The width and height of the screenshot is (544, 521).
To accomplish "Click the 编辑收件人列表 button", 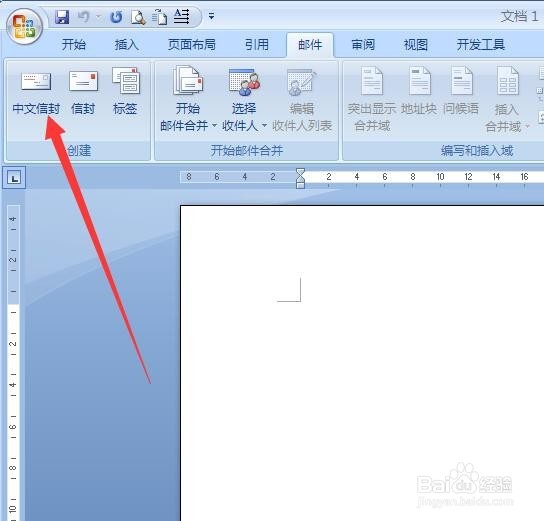I will point(302,101).
